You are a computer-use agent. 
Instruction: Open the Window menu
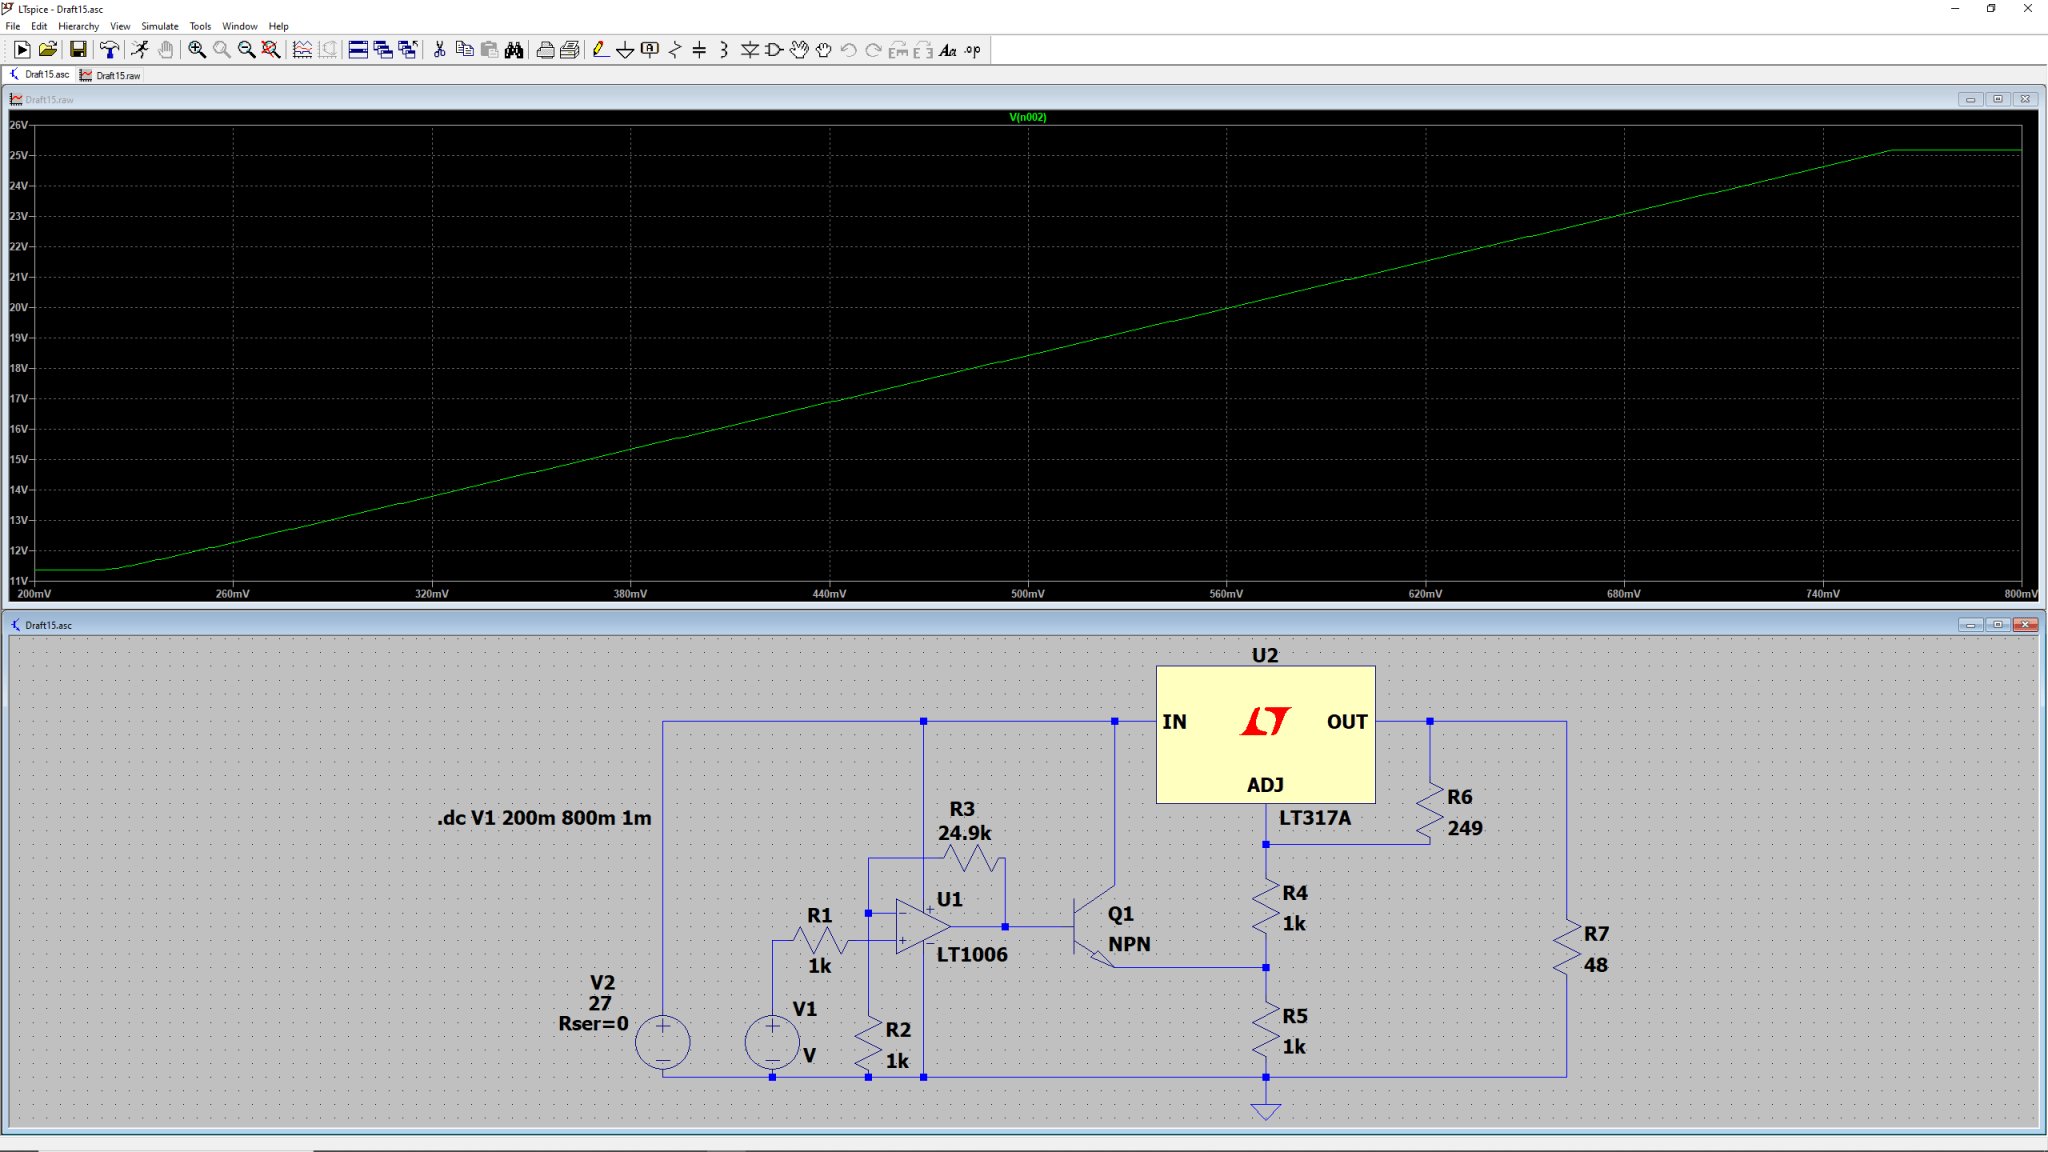tap(240, 26)
